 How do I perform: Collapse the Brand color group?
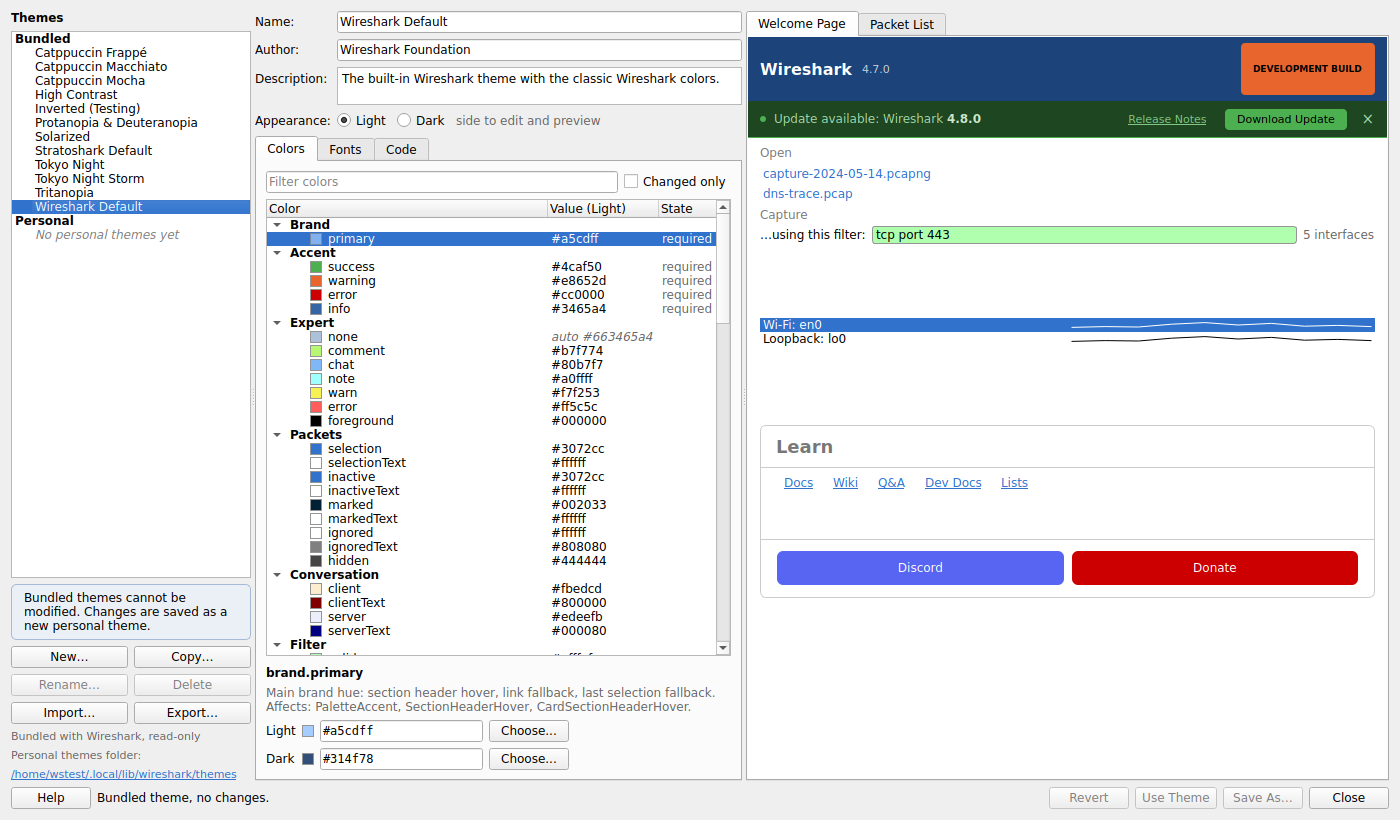tap(277, 225)
